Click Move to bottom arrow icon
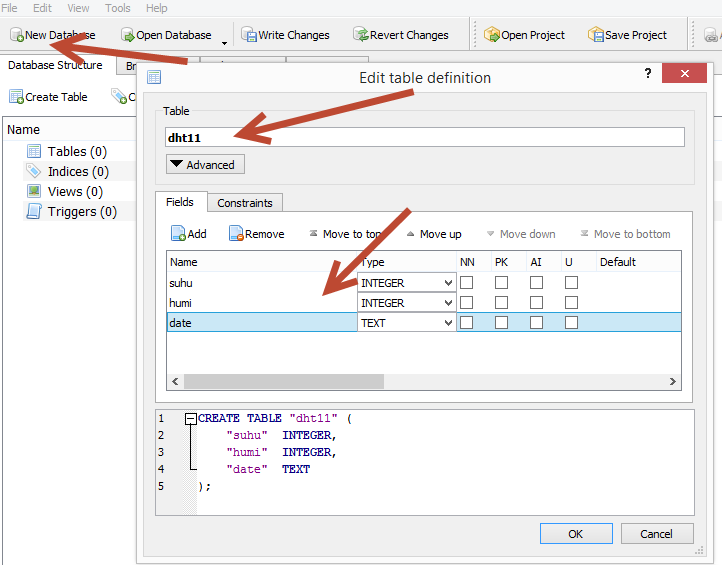The height and width of the screenshot is (565, 722). pyautogui.click(x=584, y=233)
